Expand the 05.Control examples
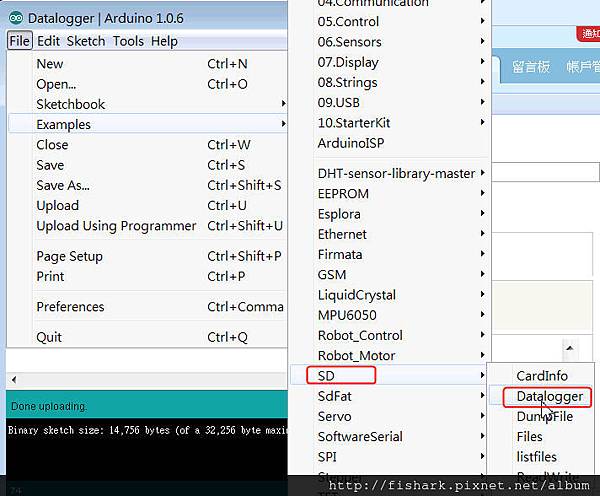 coord(390,21)
